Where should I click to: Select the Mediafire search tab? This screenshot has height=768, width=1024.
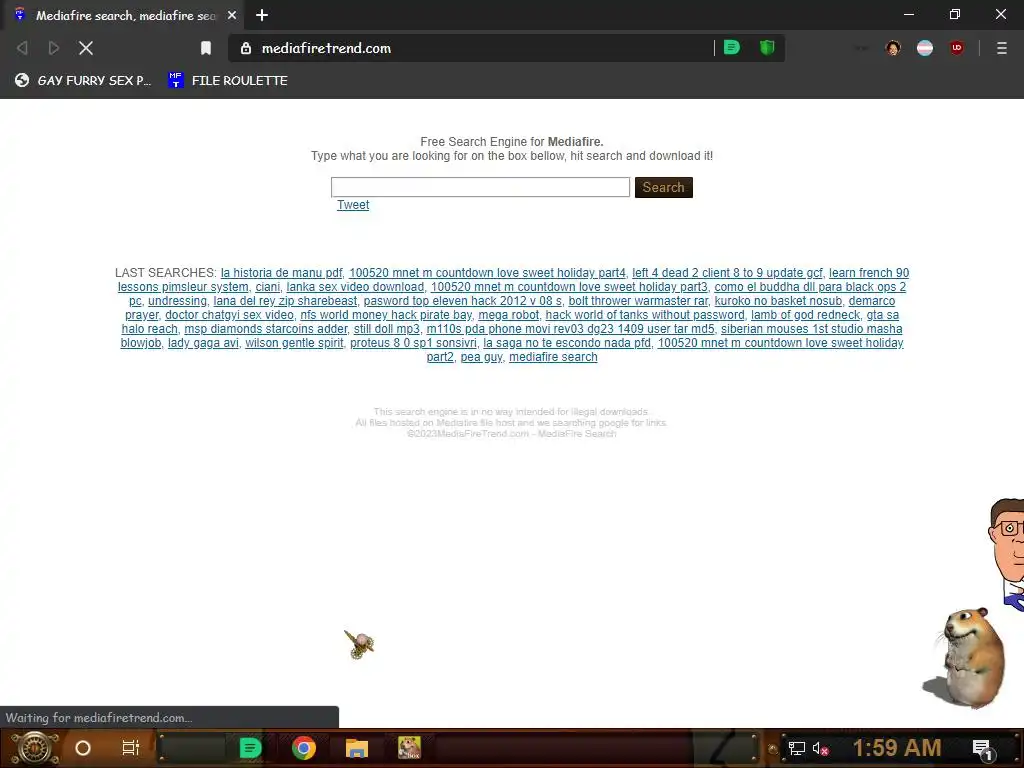pos(124,15)
